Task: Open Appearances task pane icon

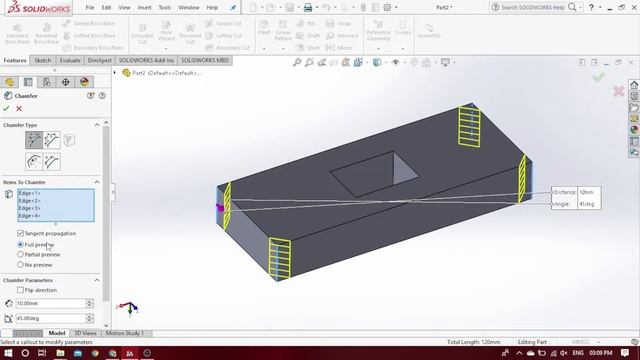Action: pyautogui.click(x=634, y=130)
